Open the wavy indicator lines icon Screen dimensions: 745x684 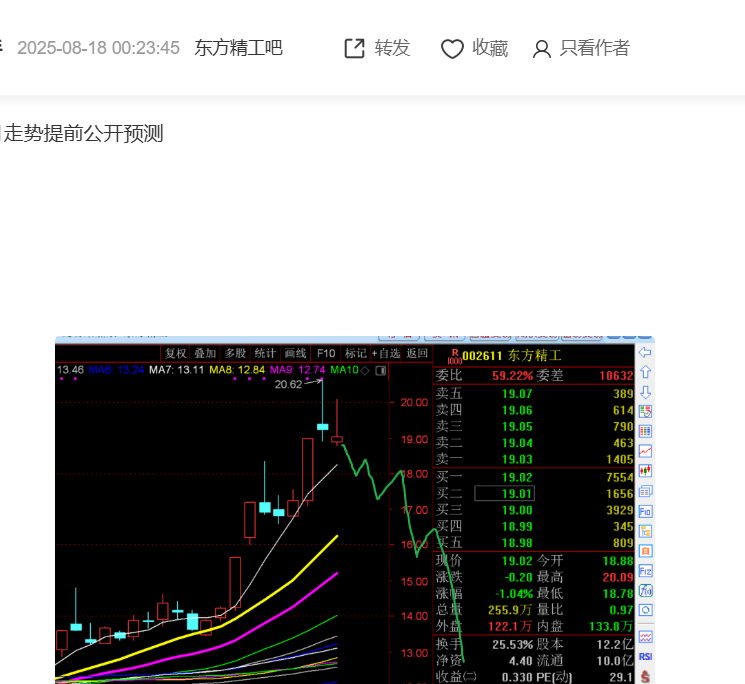[645, 637]
